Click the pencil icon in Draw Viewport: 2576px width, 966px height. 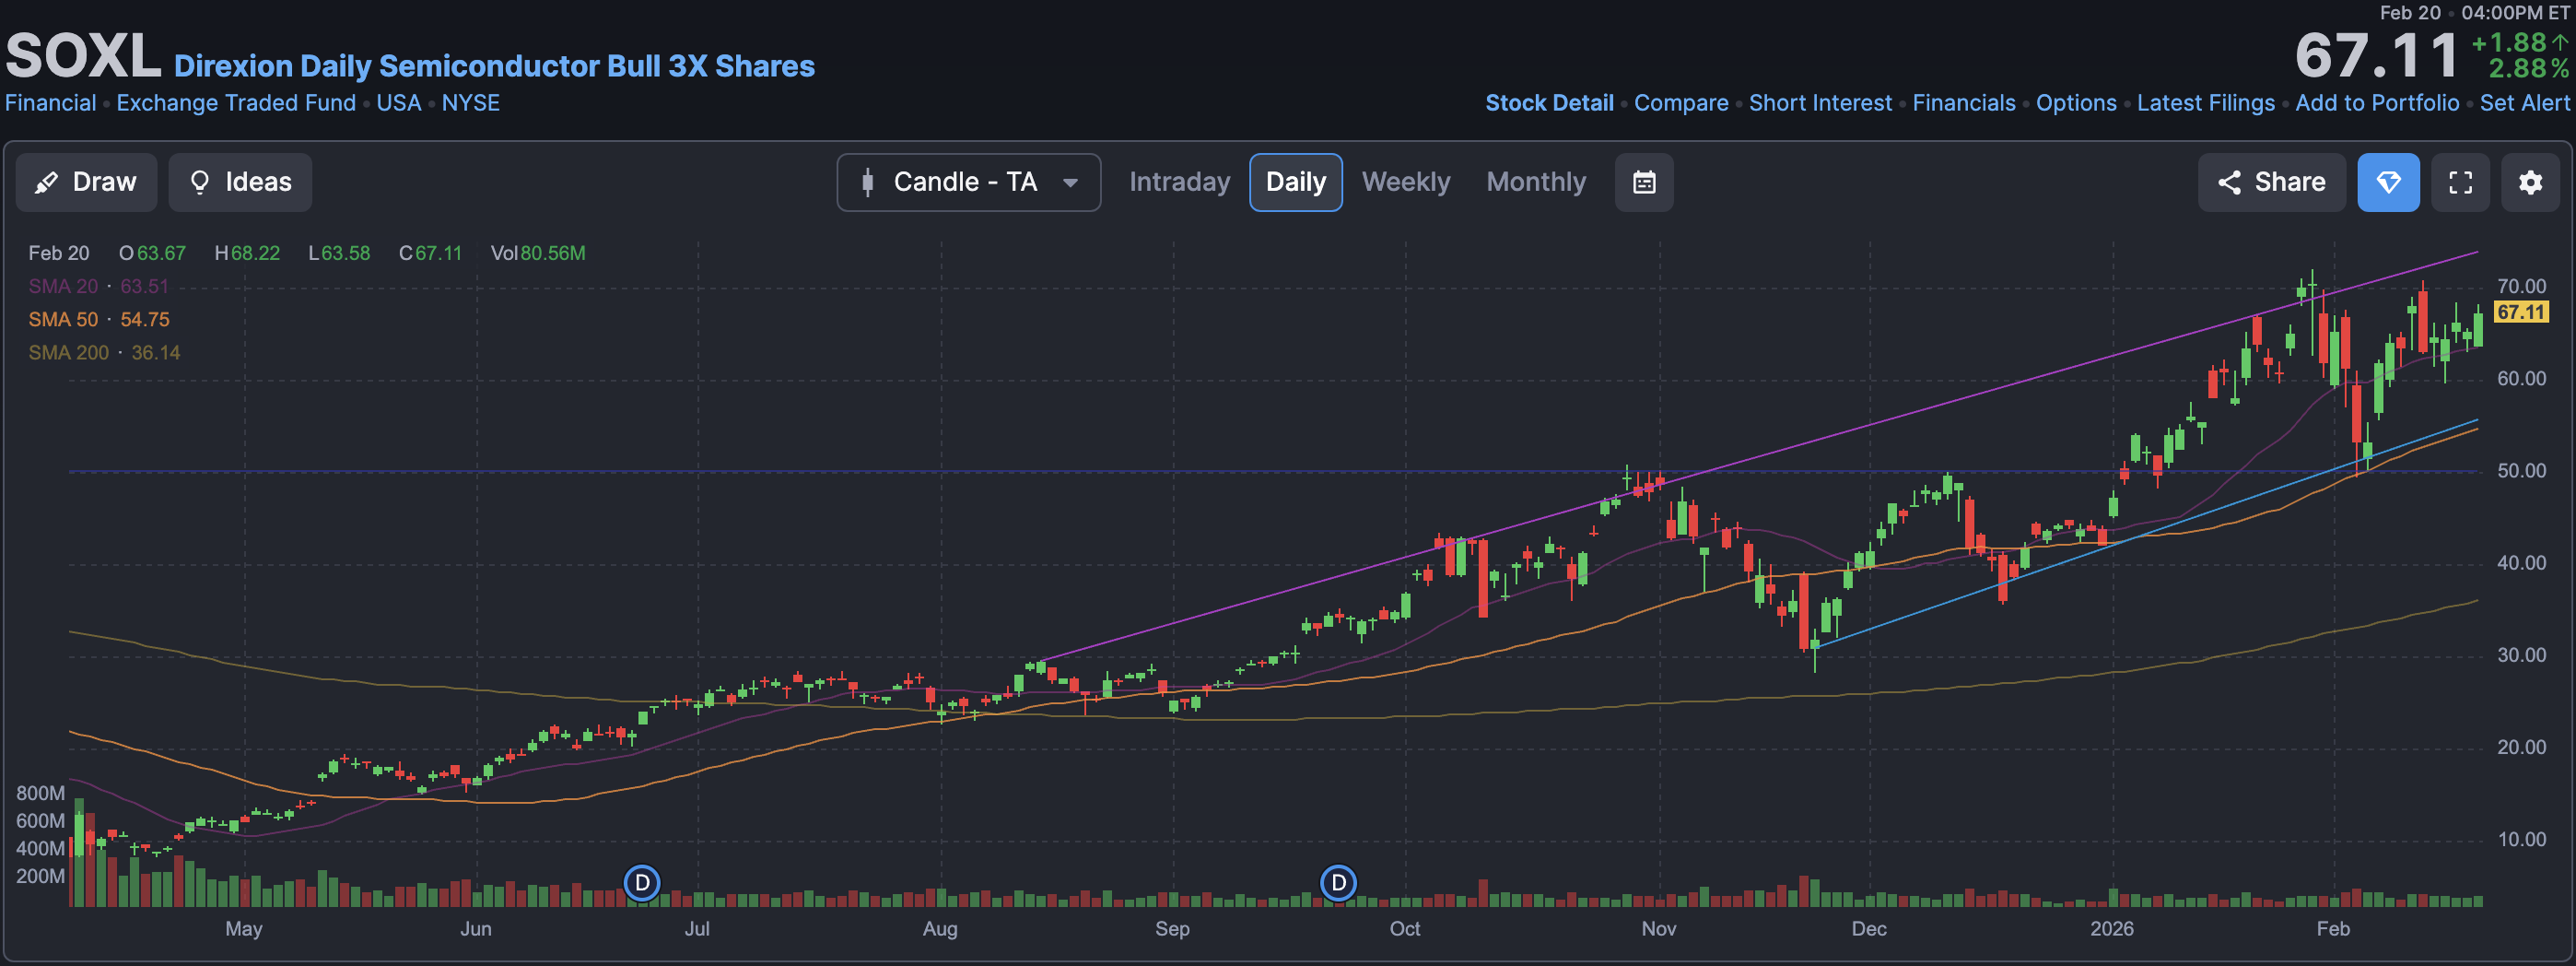[46, 183]
